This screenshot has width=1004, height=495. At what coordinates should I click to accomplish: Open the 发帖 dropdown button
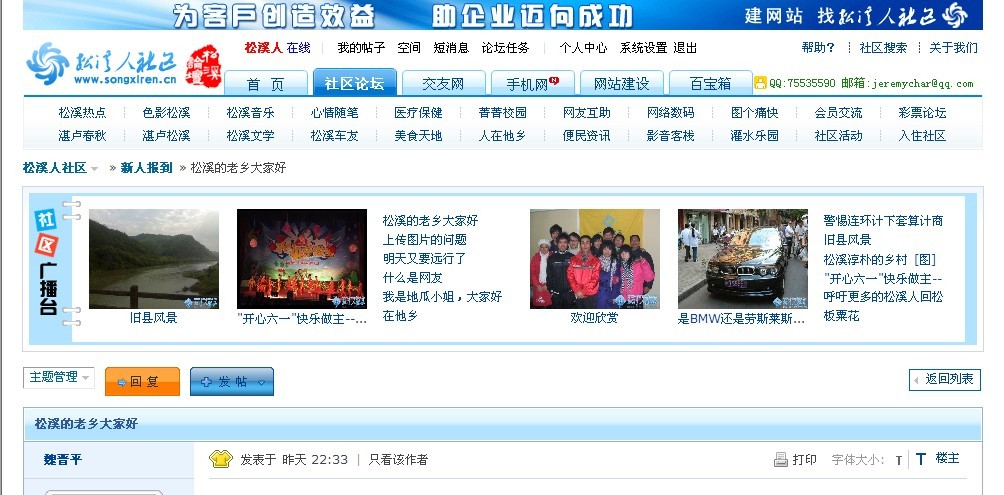[x=232, y=382]
